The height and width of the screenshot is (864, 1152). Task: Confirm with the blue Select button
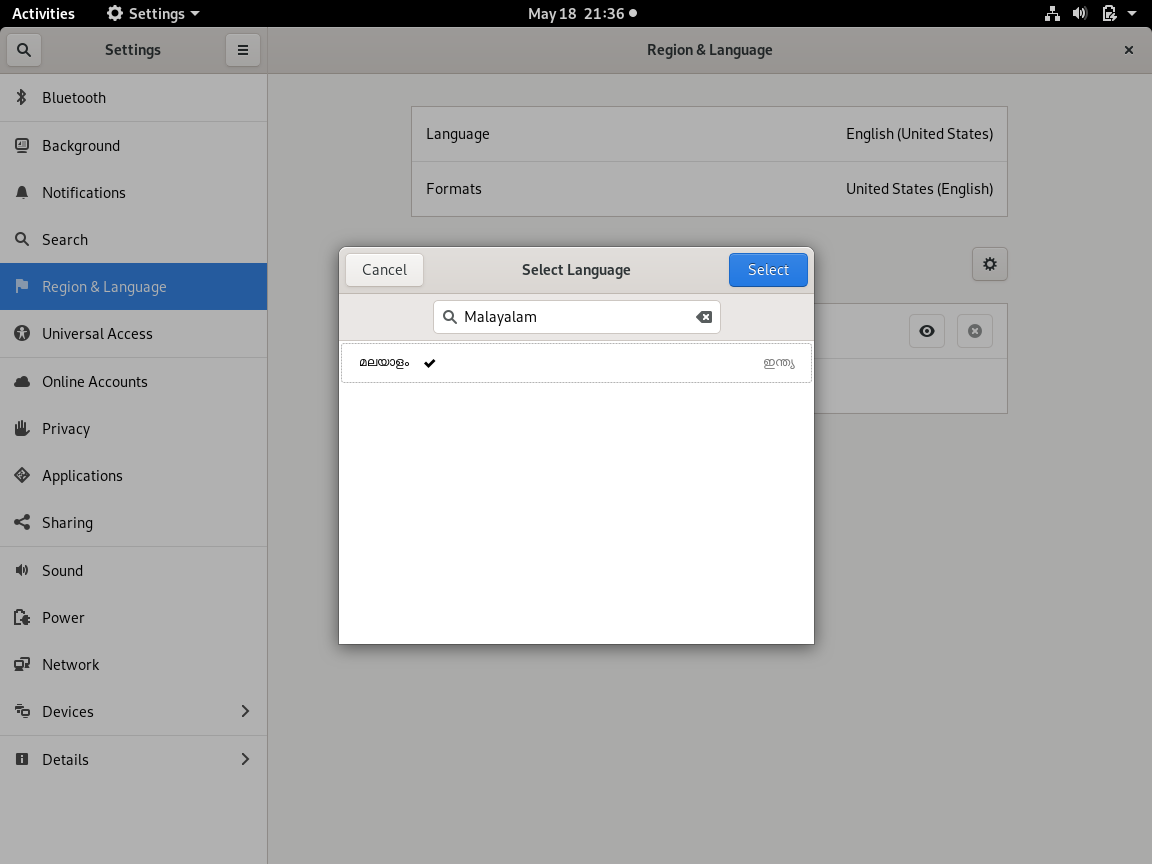tap(767, 270)
